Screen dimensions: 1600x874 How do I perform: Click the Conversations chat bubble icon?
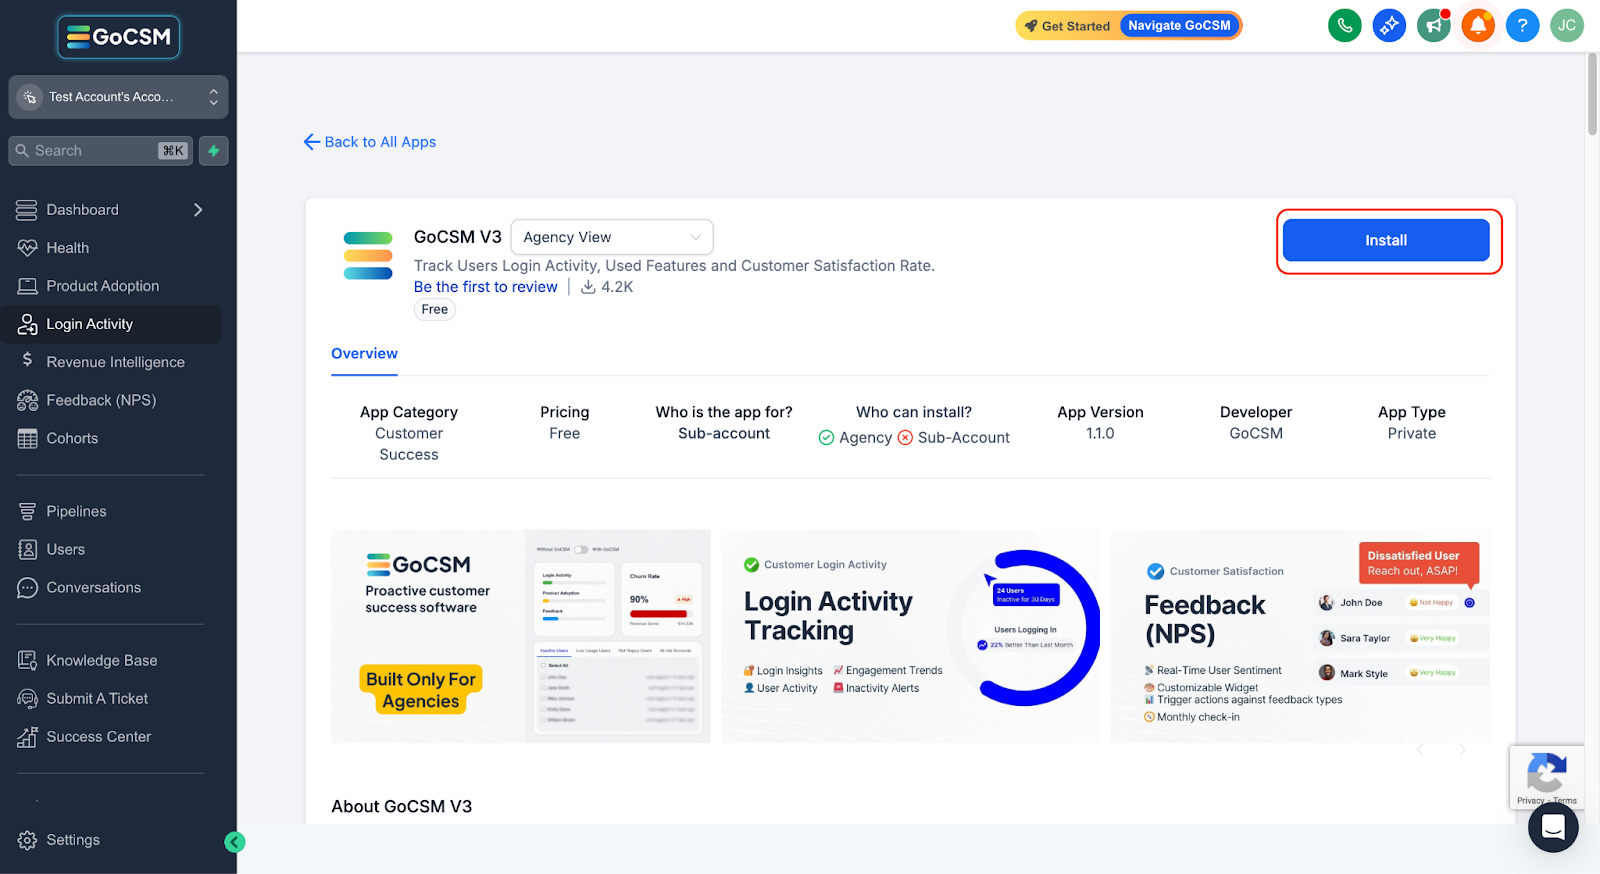point(27,588)
